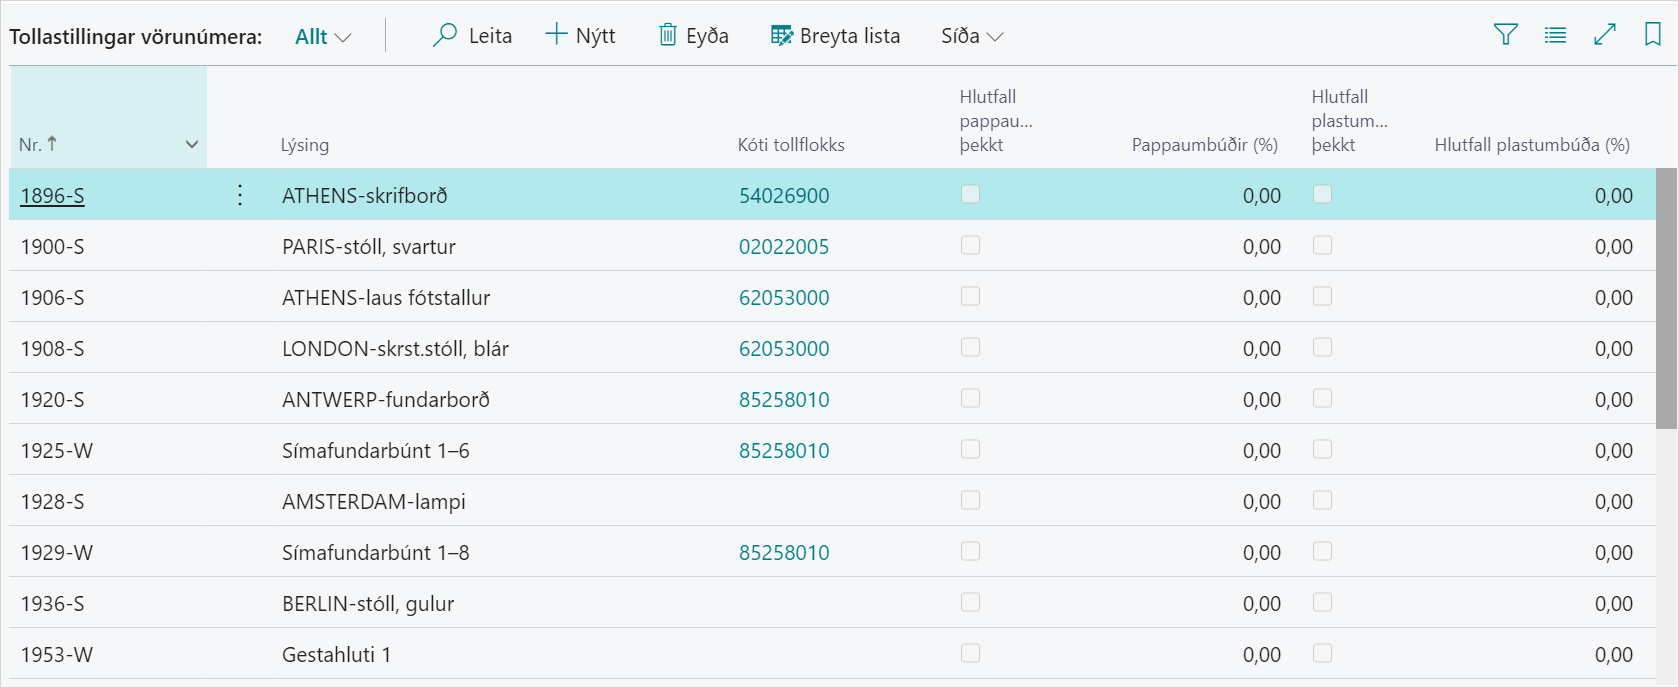Click the Leita search magnifier icon

click(445, 36)
